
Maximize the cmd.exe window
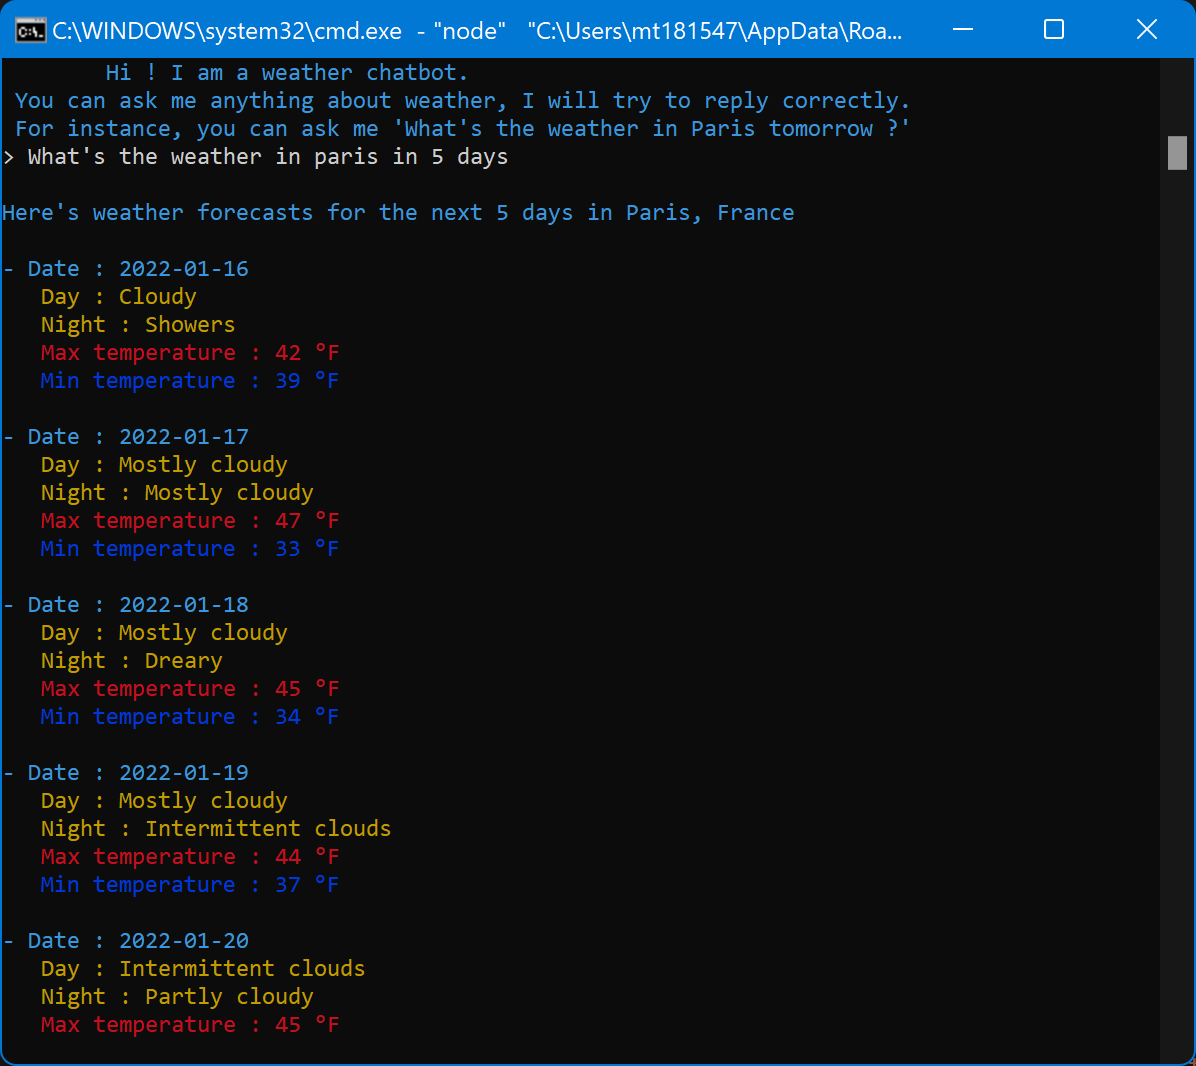[1053, 30]
